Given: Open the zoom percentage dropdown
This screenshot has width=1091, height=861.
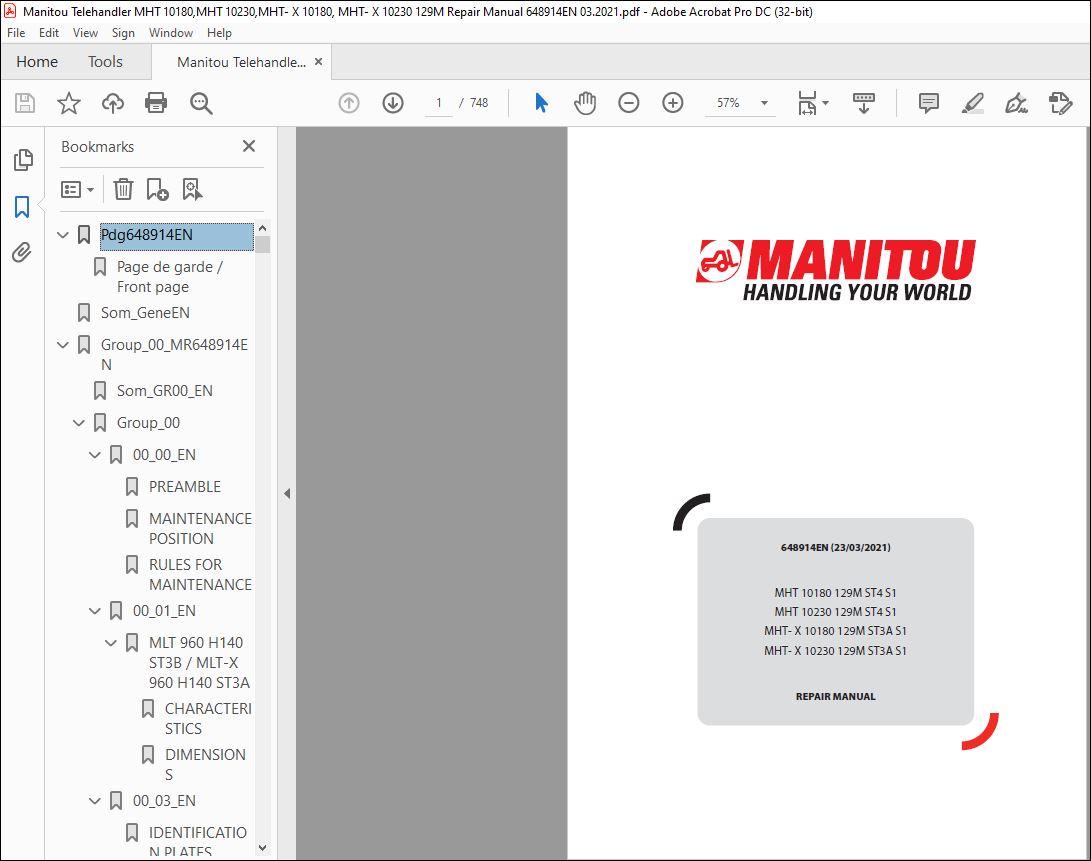Looking at the screenshot, I should coord(764,103).
